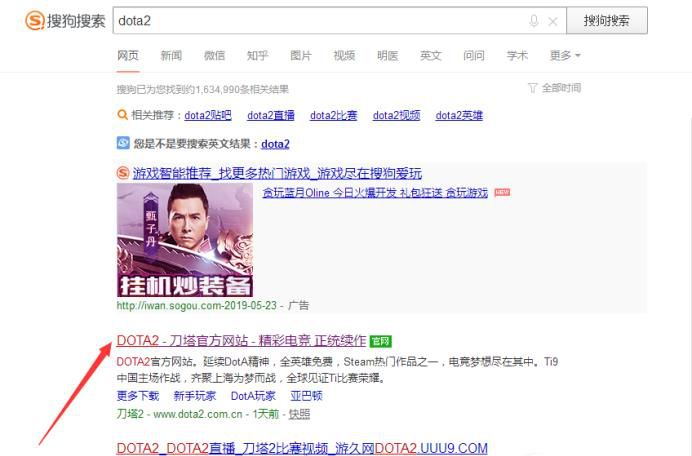Viewport: 692px width, 456px height.
Task: Click the 挂机炒装备 ad thumbnail image
Action: pos(185,240)
